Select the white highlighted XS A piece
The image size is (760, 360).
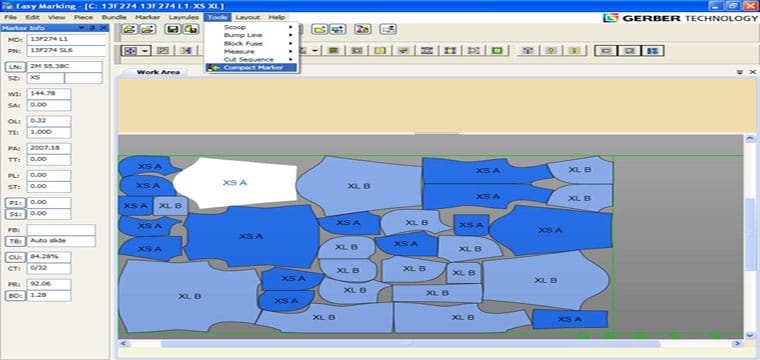(x=235, y=183)
